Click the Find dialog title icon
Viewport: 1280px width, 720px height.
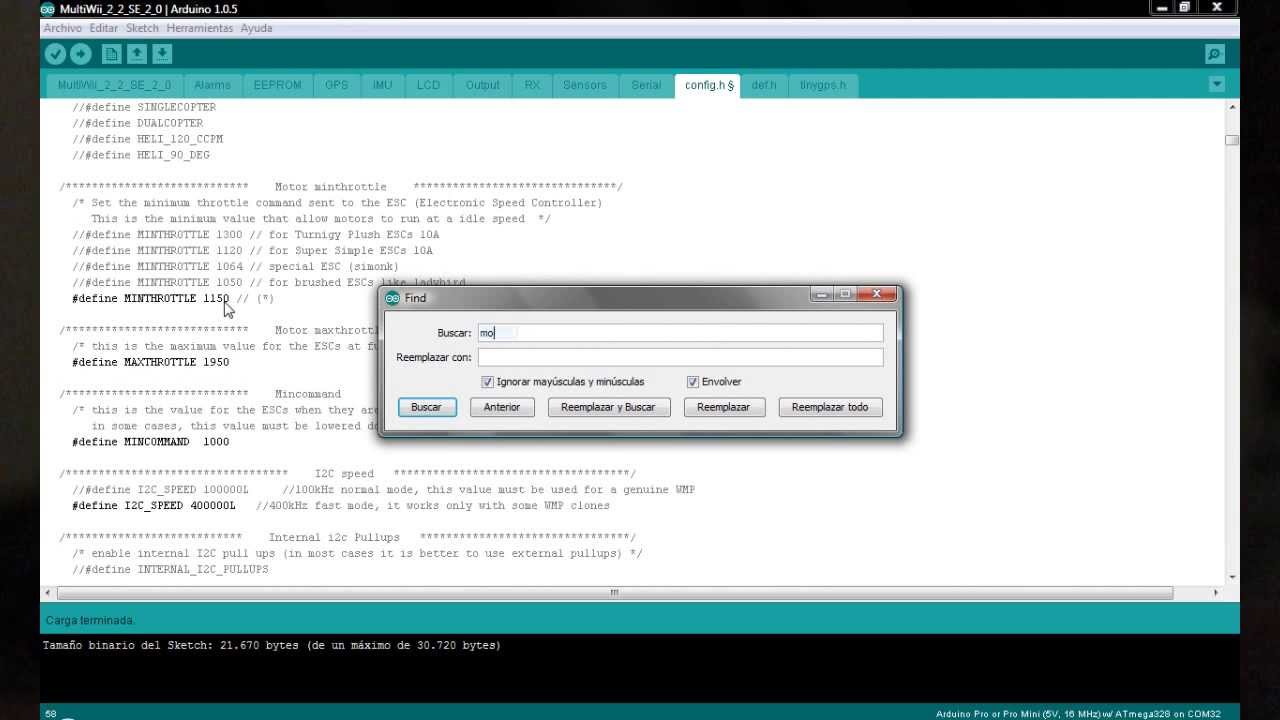click(392, 298)
